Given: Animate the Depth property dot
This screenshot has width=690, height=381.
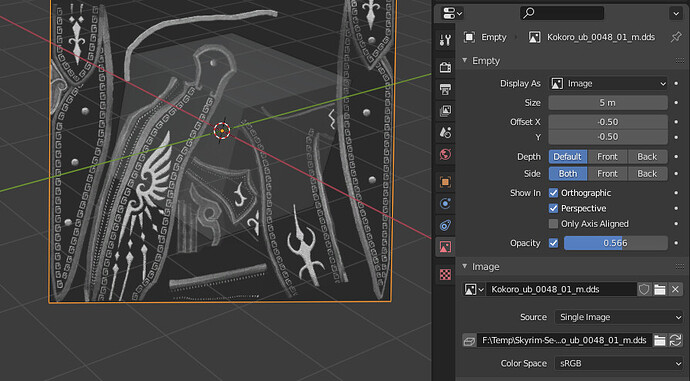Looking at the screenshot, I should [x=676, y=157].
